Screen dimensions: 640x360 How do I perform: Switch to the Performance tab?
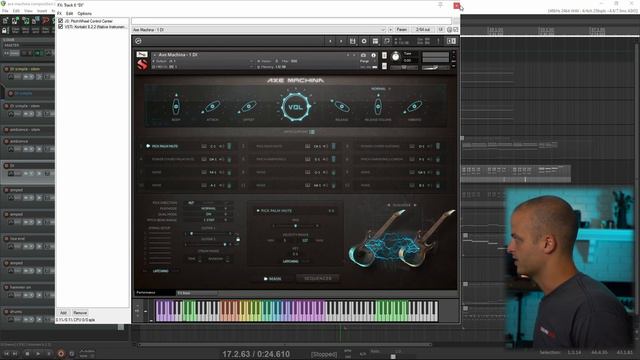point(154,293)
